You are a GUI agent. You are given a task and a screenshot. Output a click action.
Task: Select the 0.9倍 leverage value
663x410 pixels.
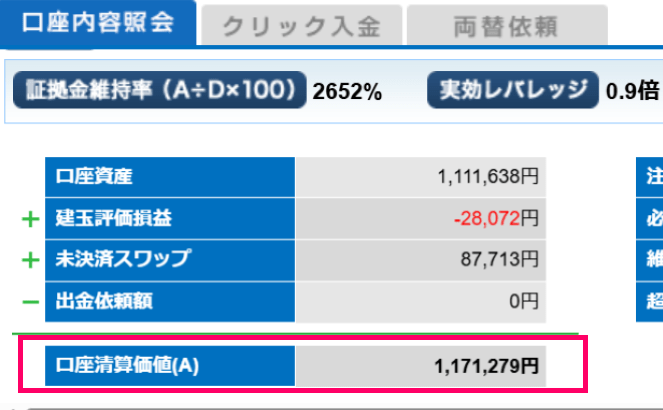coord(632,92)
